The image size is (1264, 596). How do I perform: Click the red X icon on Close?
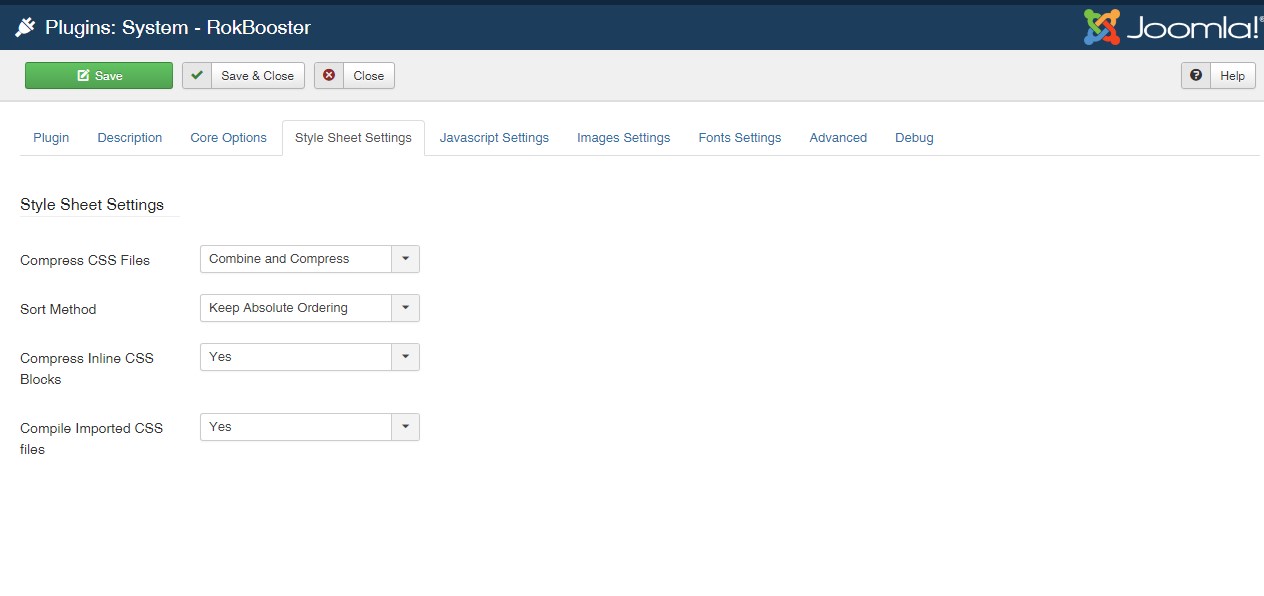pyautogui.click(x=329, y=76)
